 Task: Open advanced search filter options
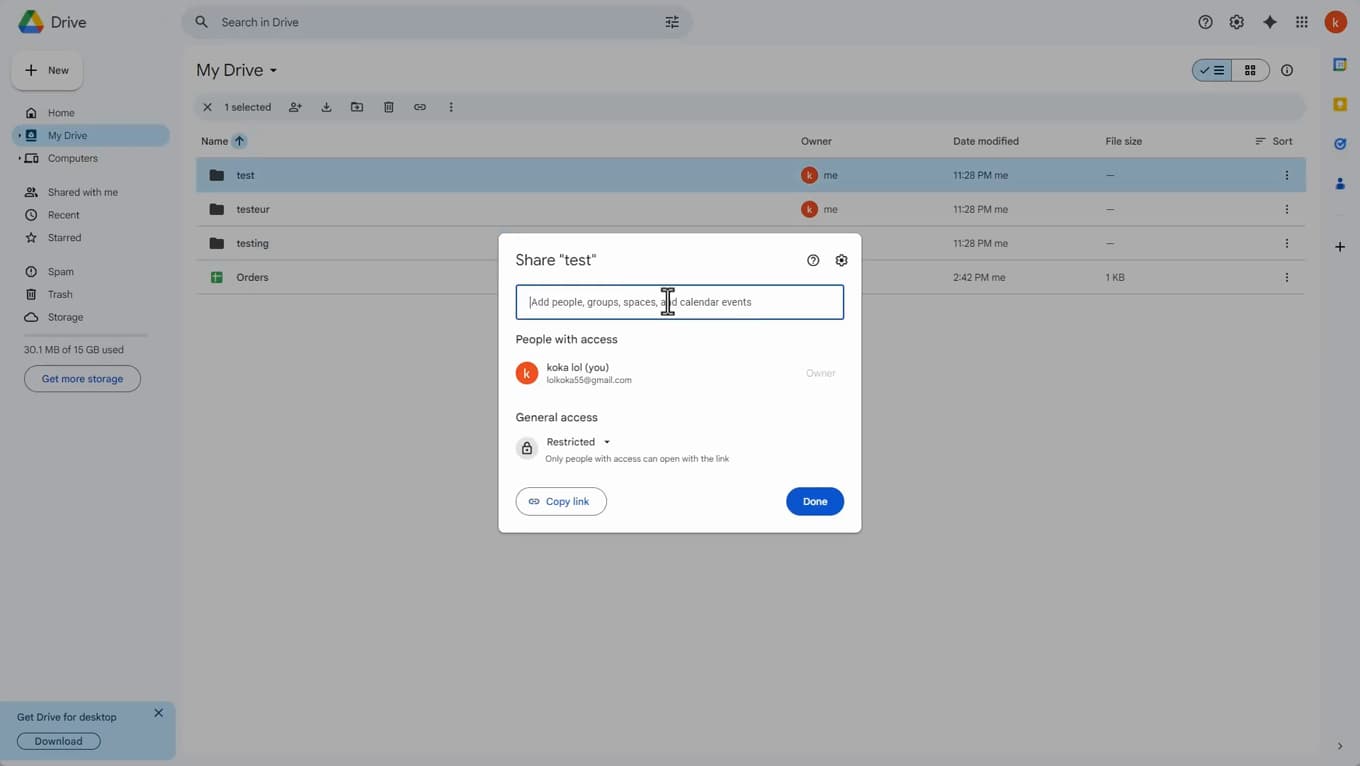[672, 22]
